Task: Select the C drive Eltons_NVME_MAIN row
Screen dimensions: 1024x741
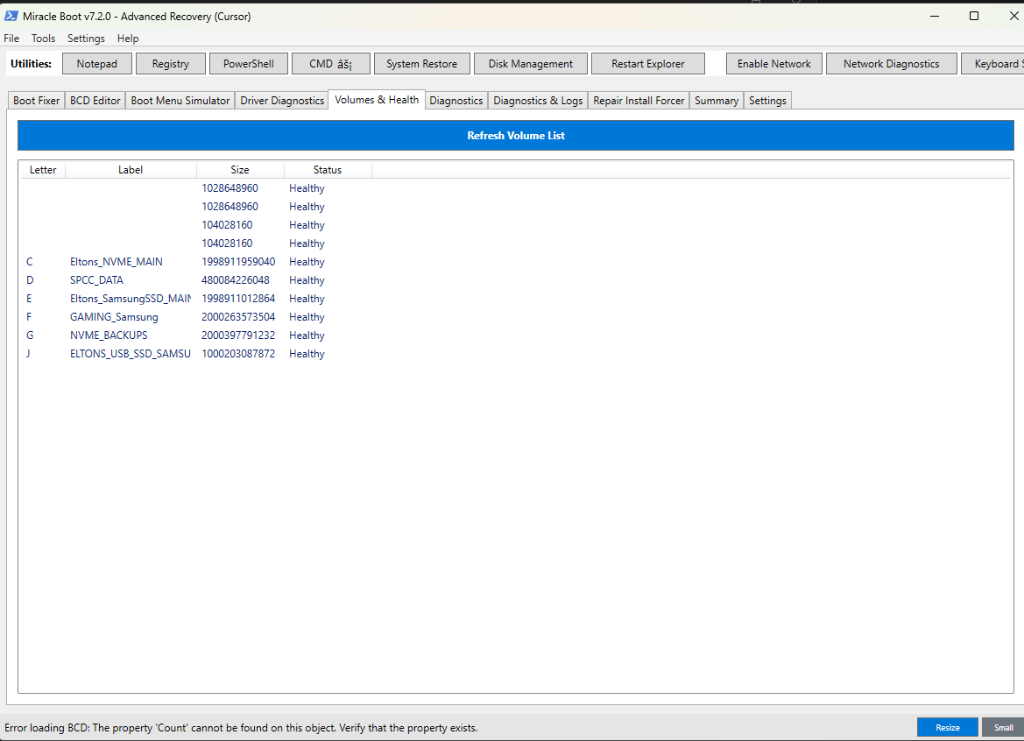Action: (x=116, y=262)
